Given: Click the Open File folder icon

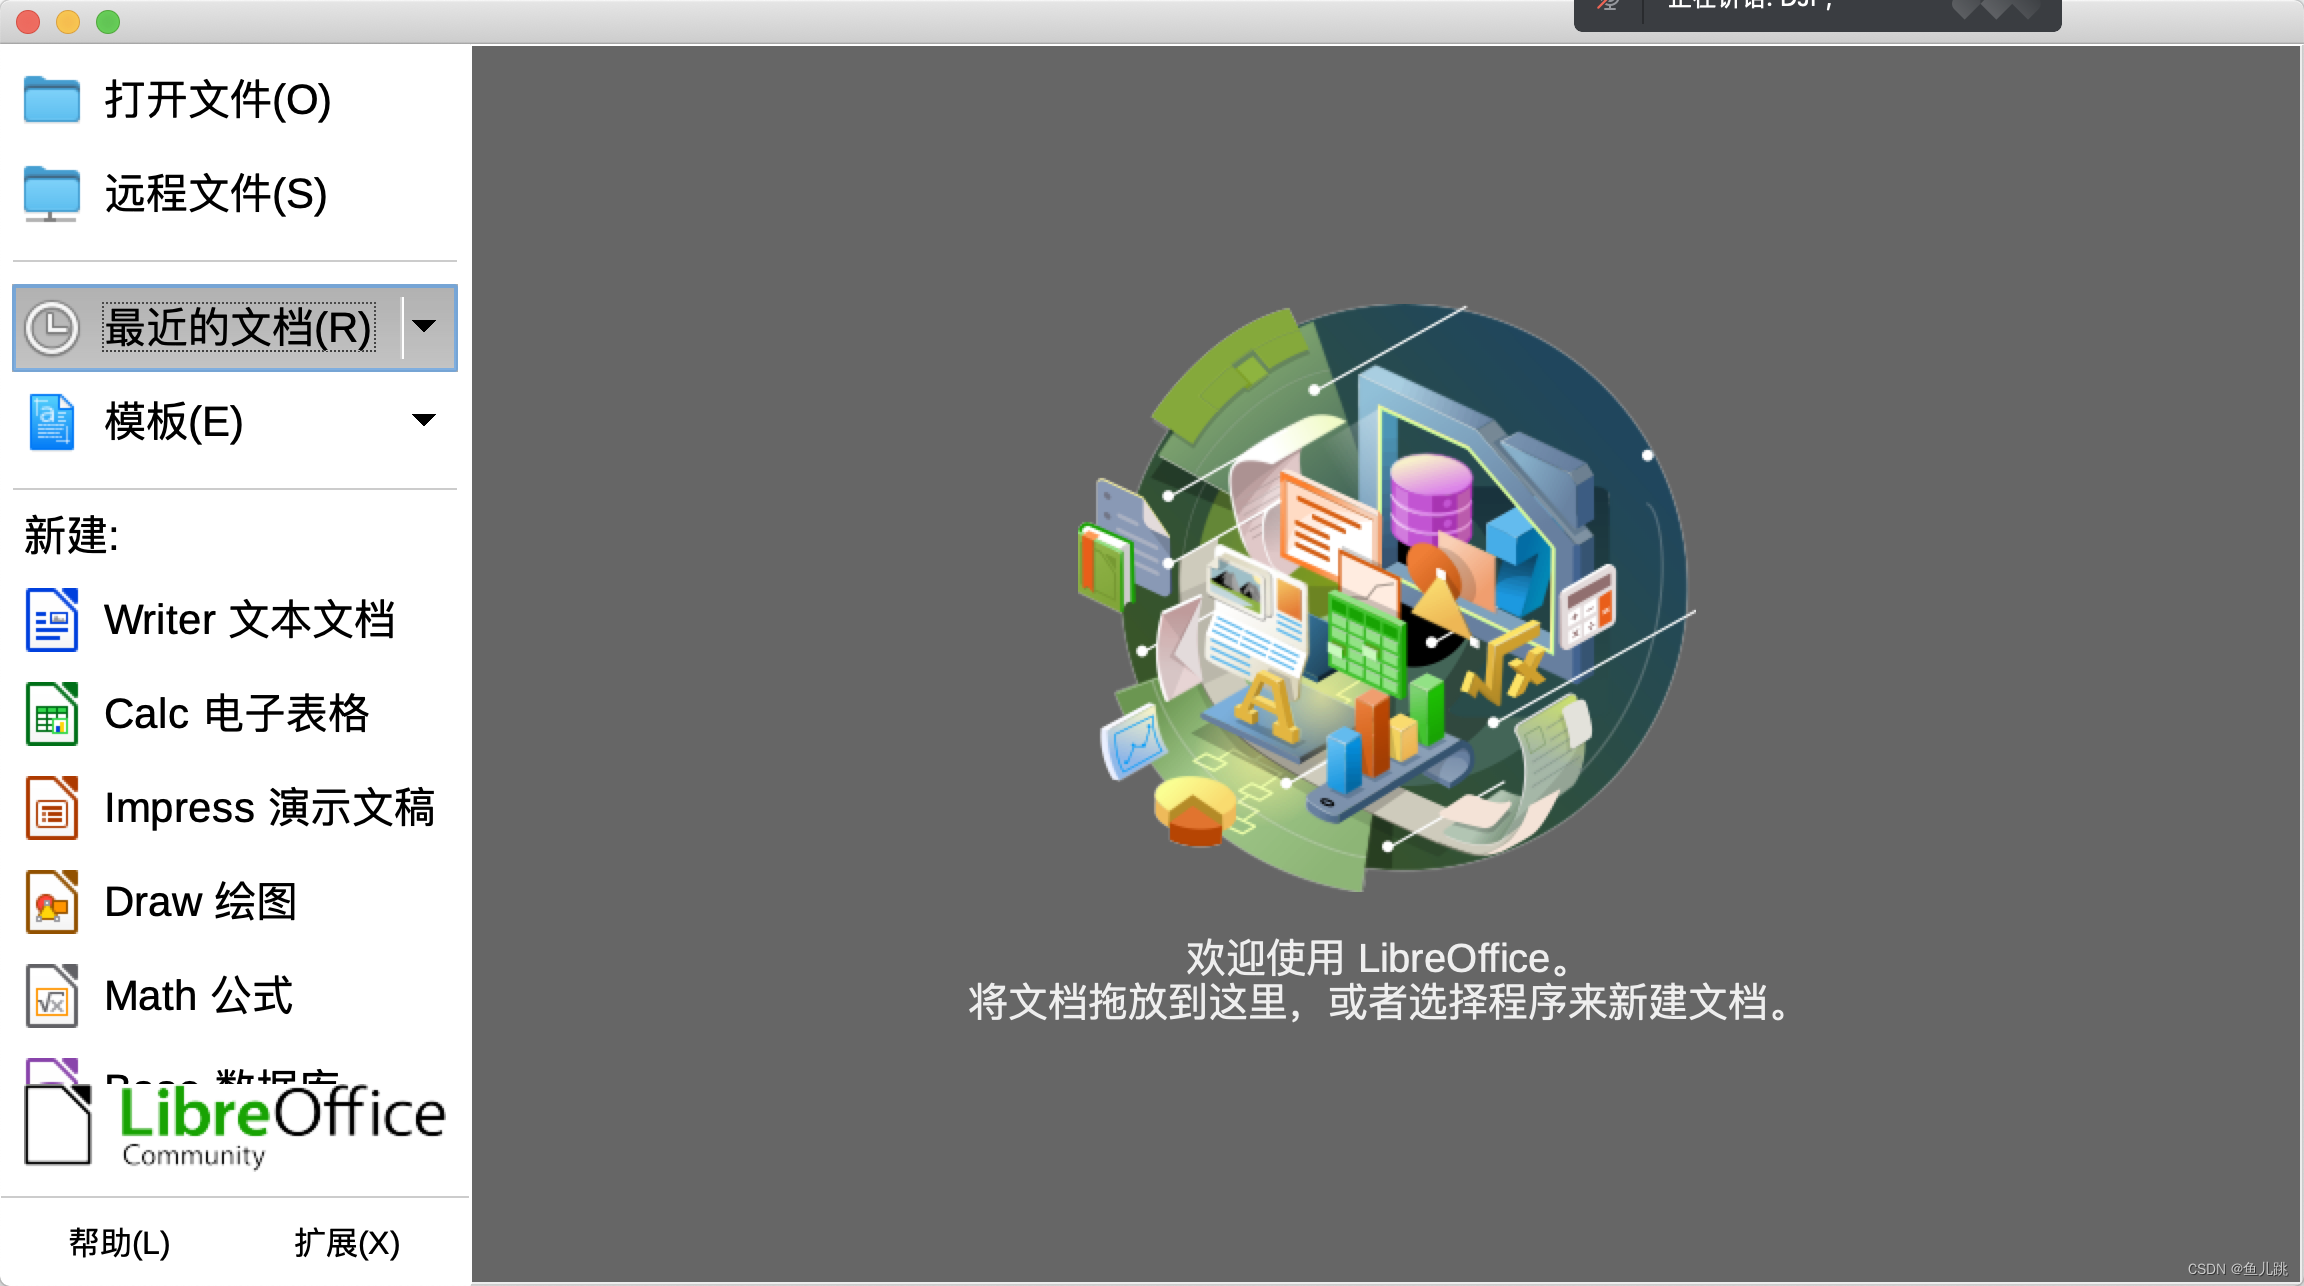Looking at the screenshot, I should [x=51, y=99].
